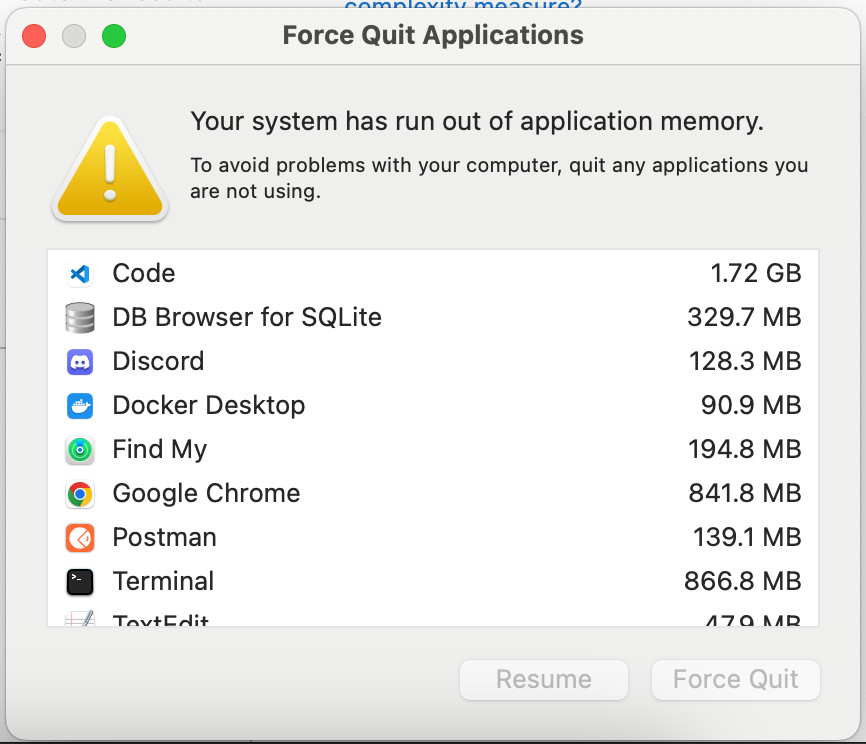Click the Docker Desktop whale icon

click(80, 406)
